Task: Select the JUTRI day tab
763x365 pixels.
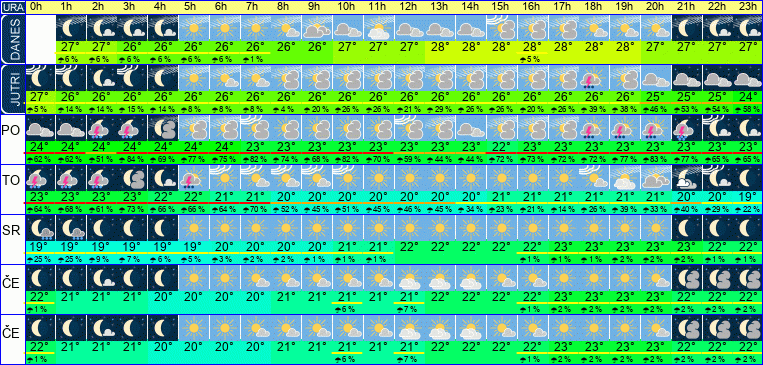Action: [12, 89]
